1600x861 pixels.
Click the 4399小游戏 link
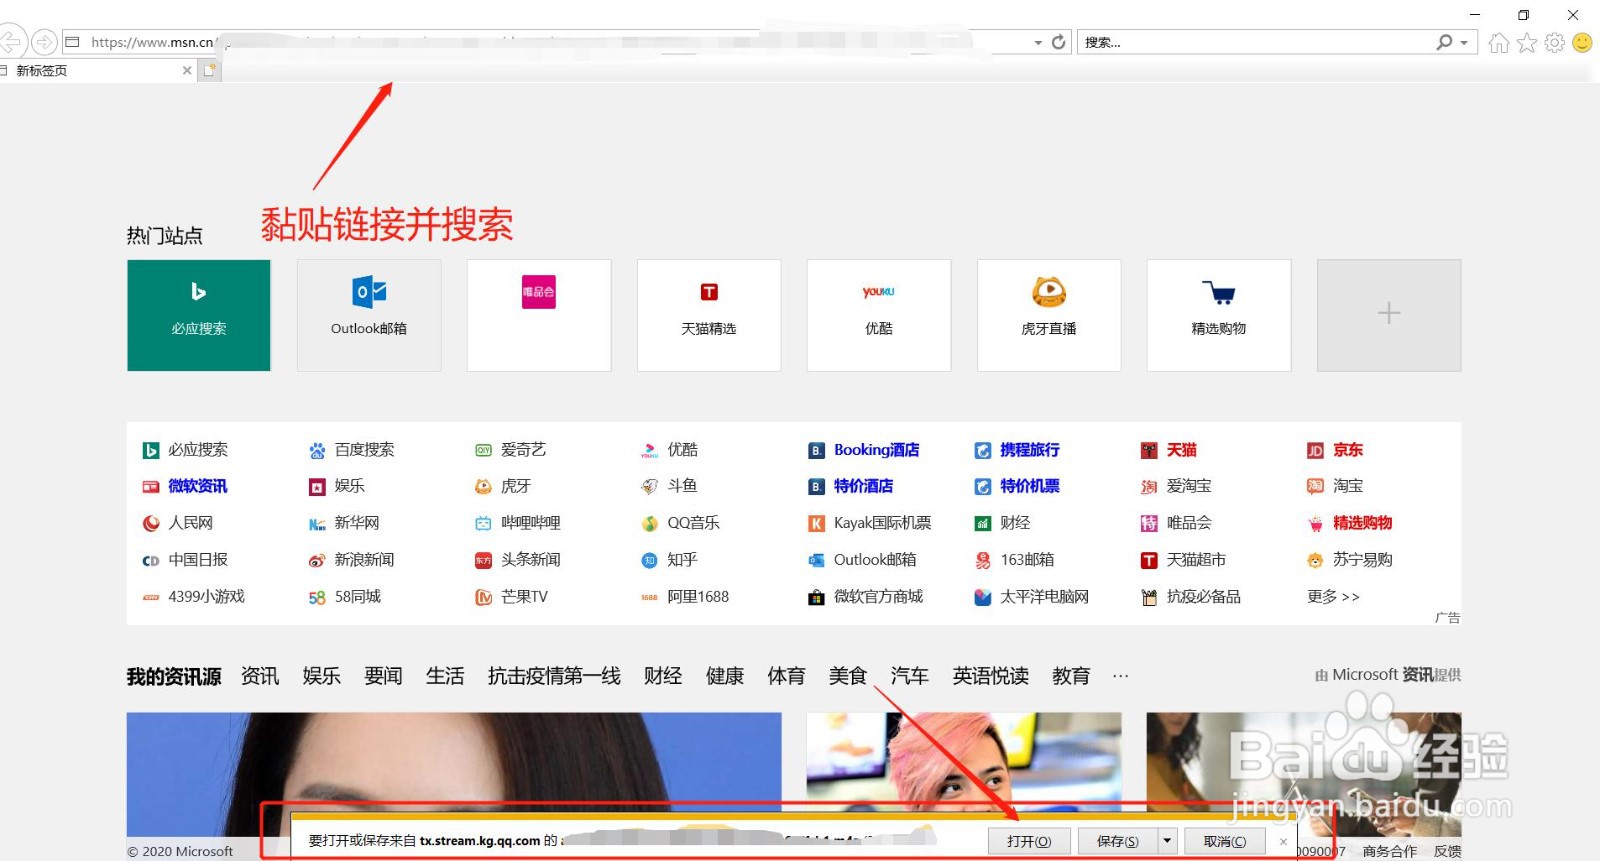(206, 597)
